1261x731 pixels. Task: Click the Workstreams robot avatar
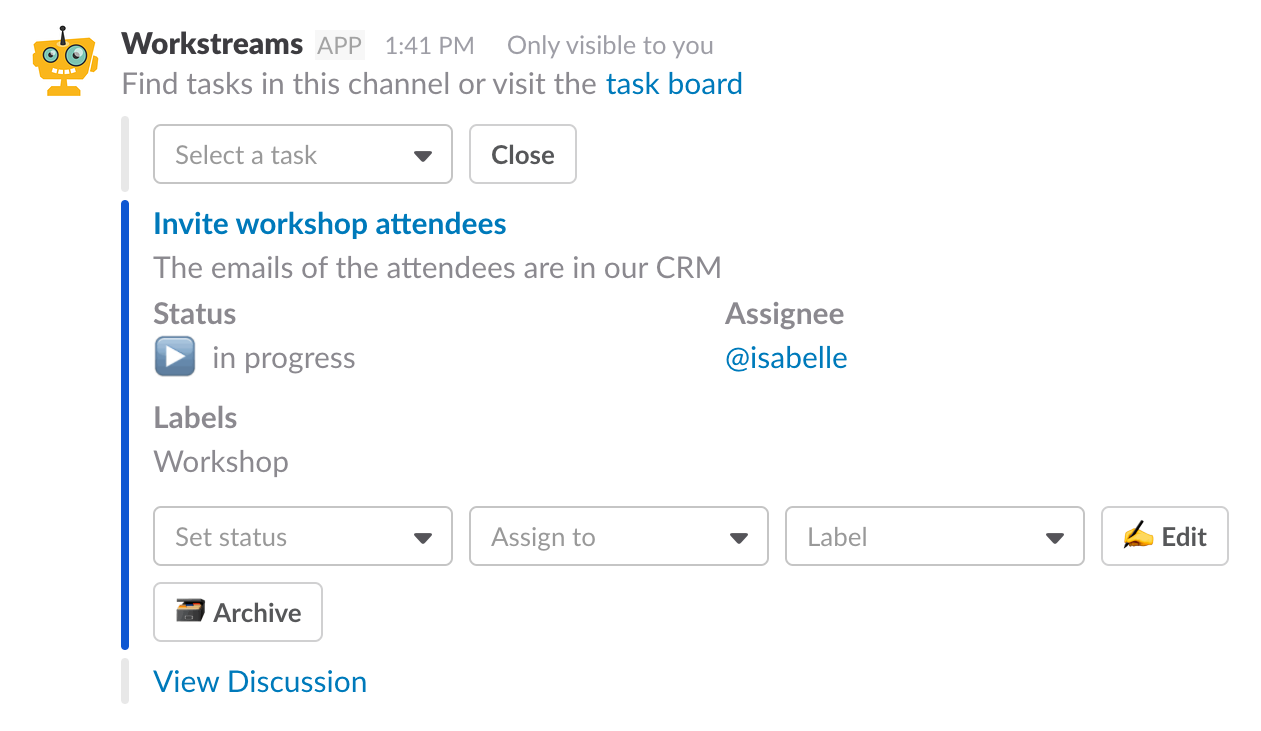(65, 61)
